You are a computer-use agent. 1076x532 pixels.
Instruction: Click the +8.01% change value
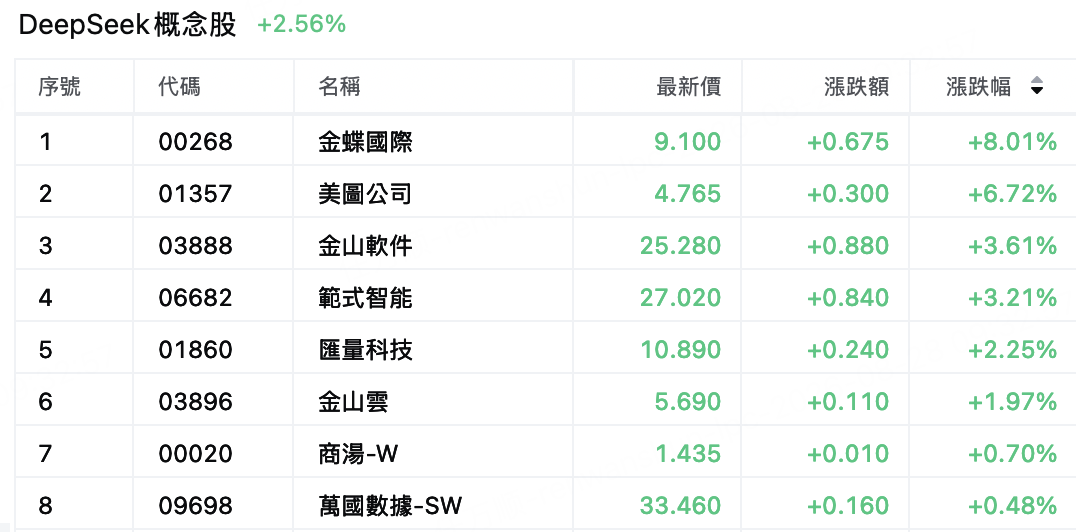[1012, 142]
